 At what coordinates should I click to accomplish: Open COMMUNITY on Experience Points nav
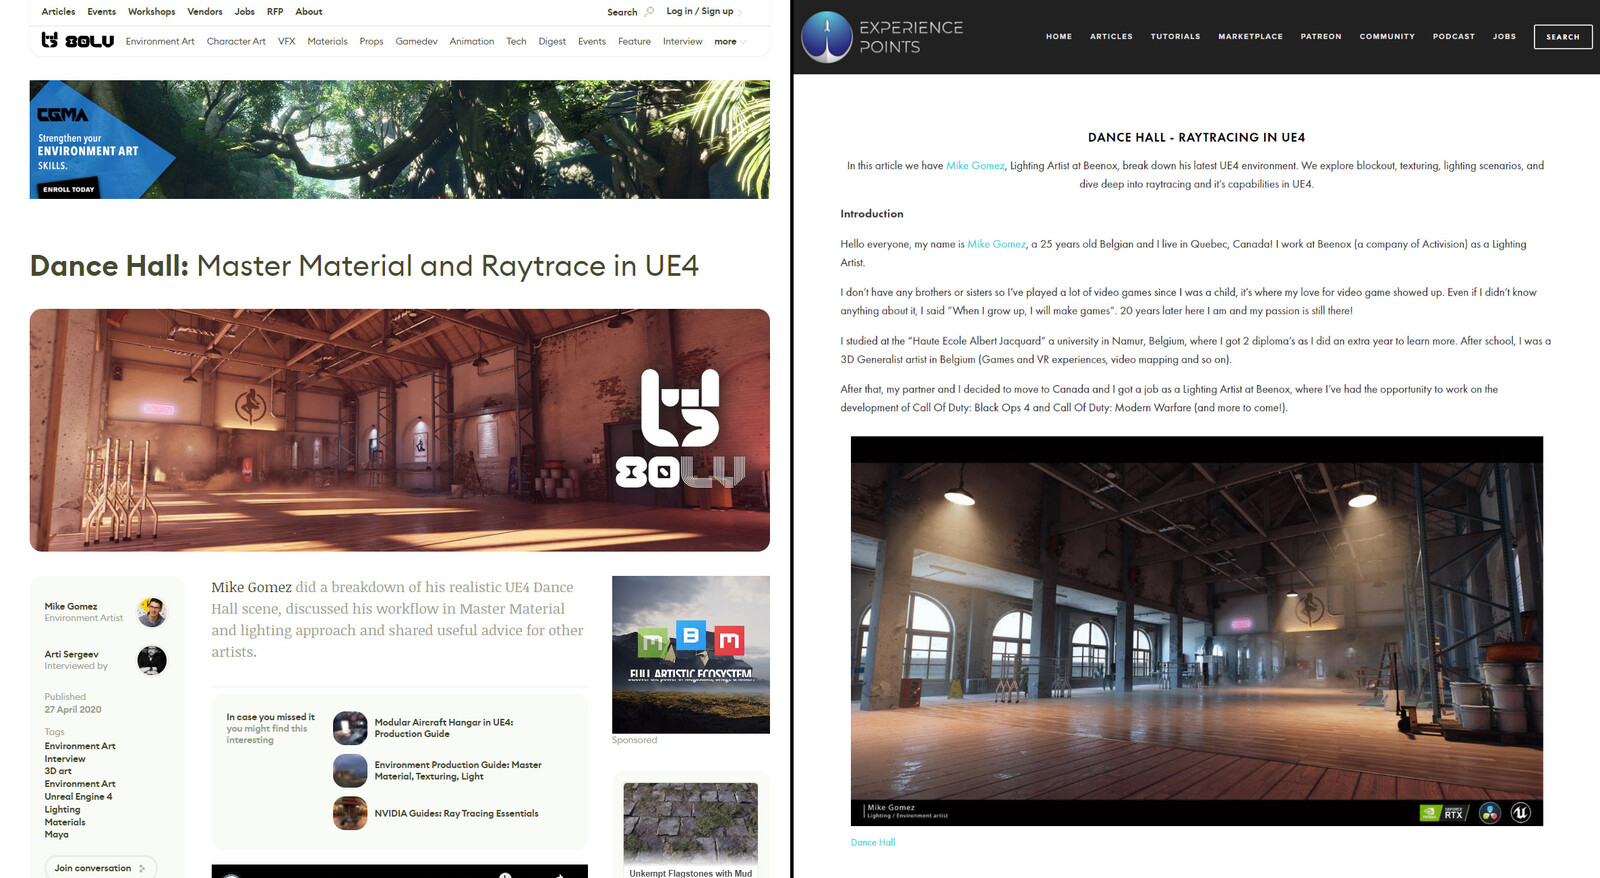(x=1387, y=37)
